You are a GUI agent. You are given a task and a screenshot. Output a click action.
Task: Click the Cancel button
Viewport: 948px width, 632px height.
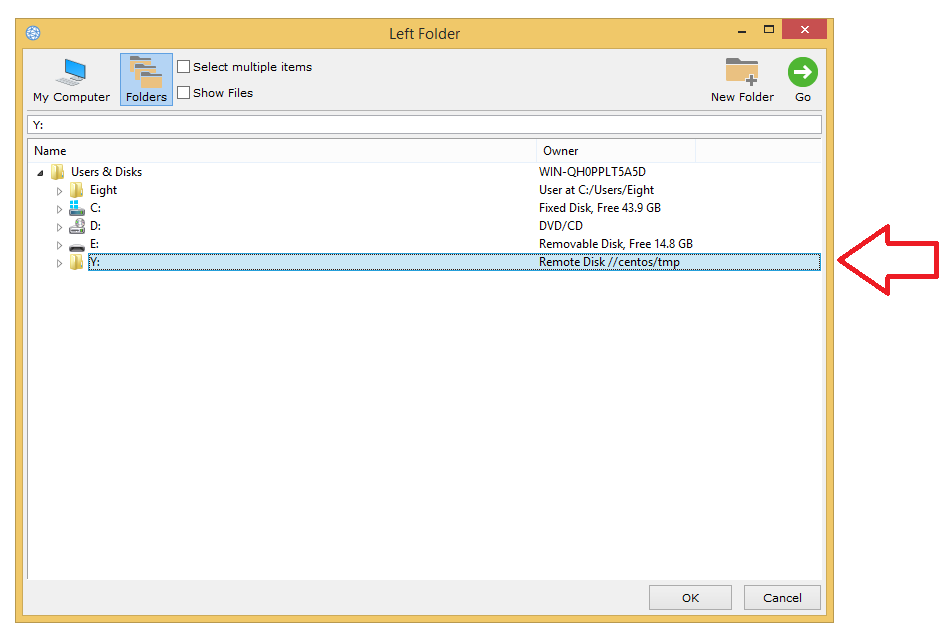click(x=782, y=598)
